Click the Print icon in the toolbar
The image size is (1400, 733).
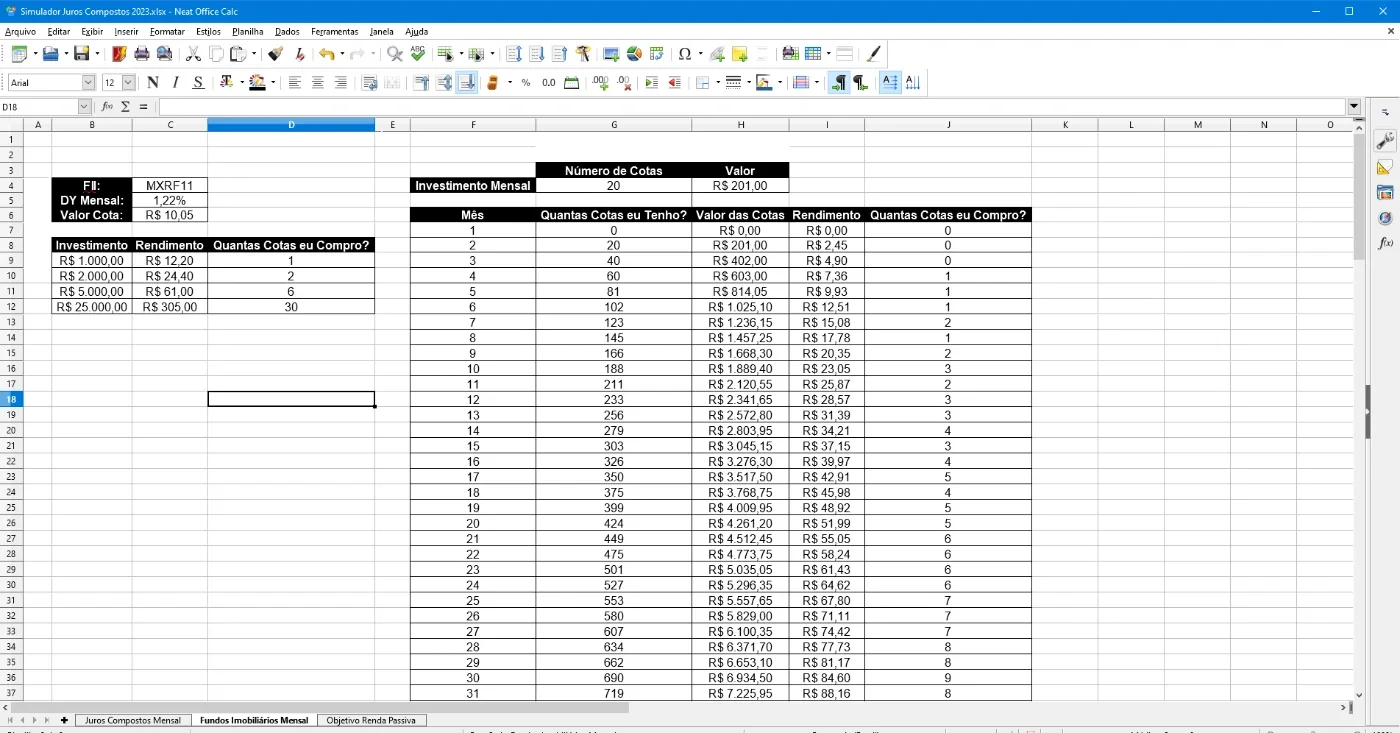[142, 54]
